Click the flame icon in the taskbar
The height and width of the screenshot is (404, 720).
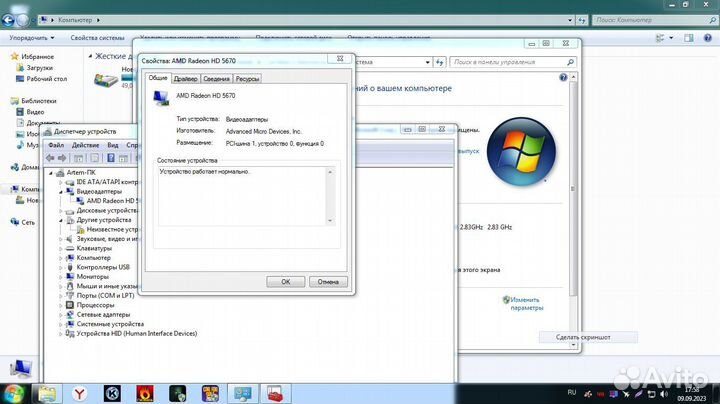(145, 393)
